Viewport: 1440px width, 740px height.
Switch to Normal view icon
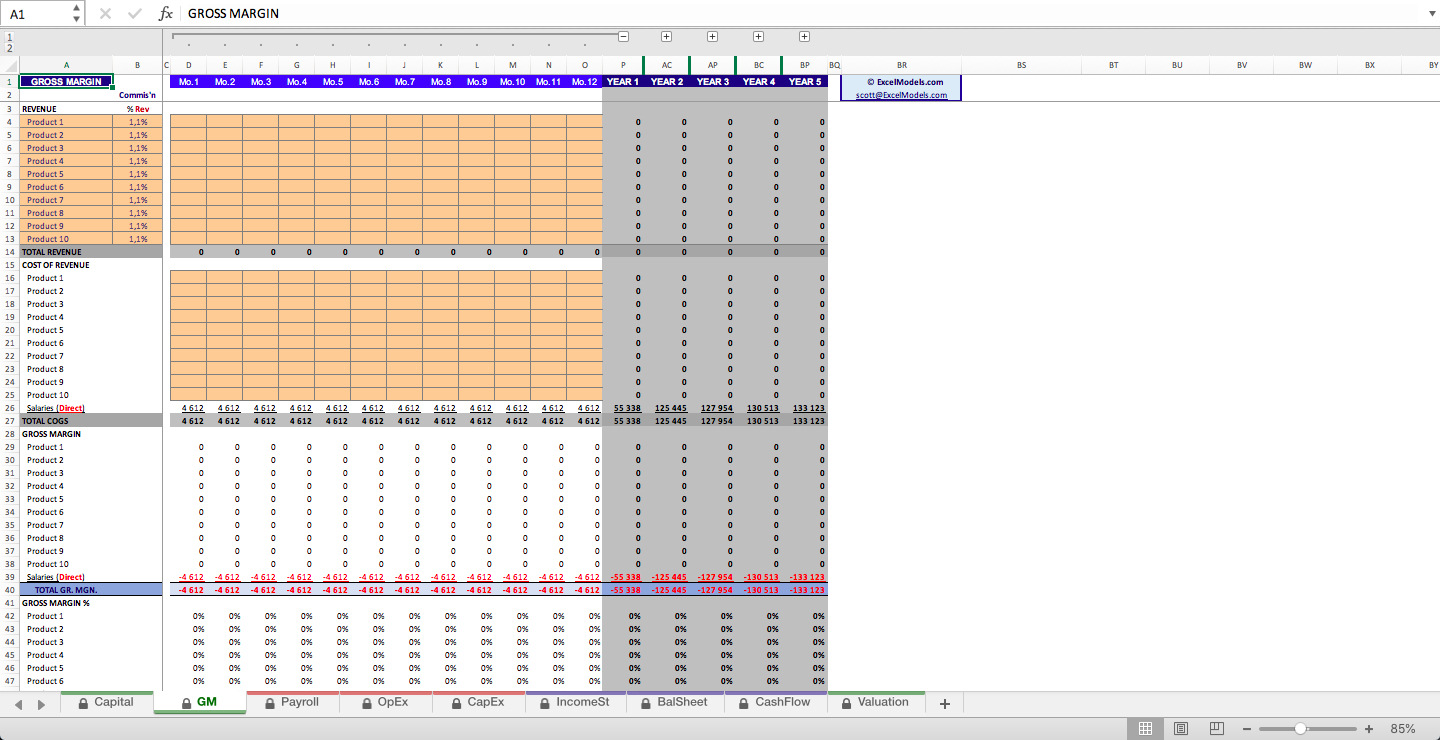[1146, 729]
